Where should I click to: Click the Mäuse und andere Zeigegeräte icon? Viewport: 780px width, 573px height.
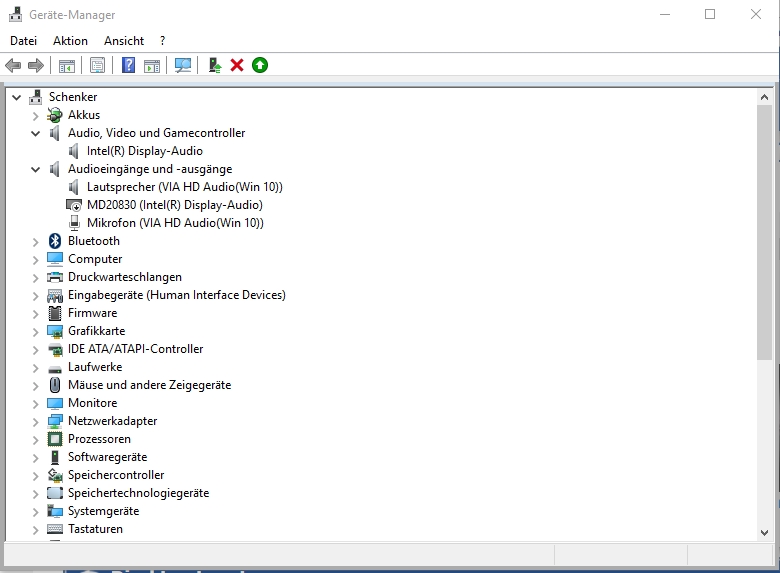pos(55,385)
